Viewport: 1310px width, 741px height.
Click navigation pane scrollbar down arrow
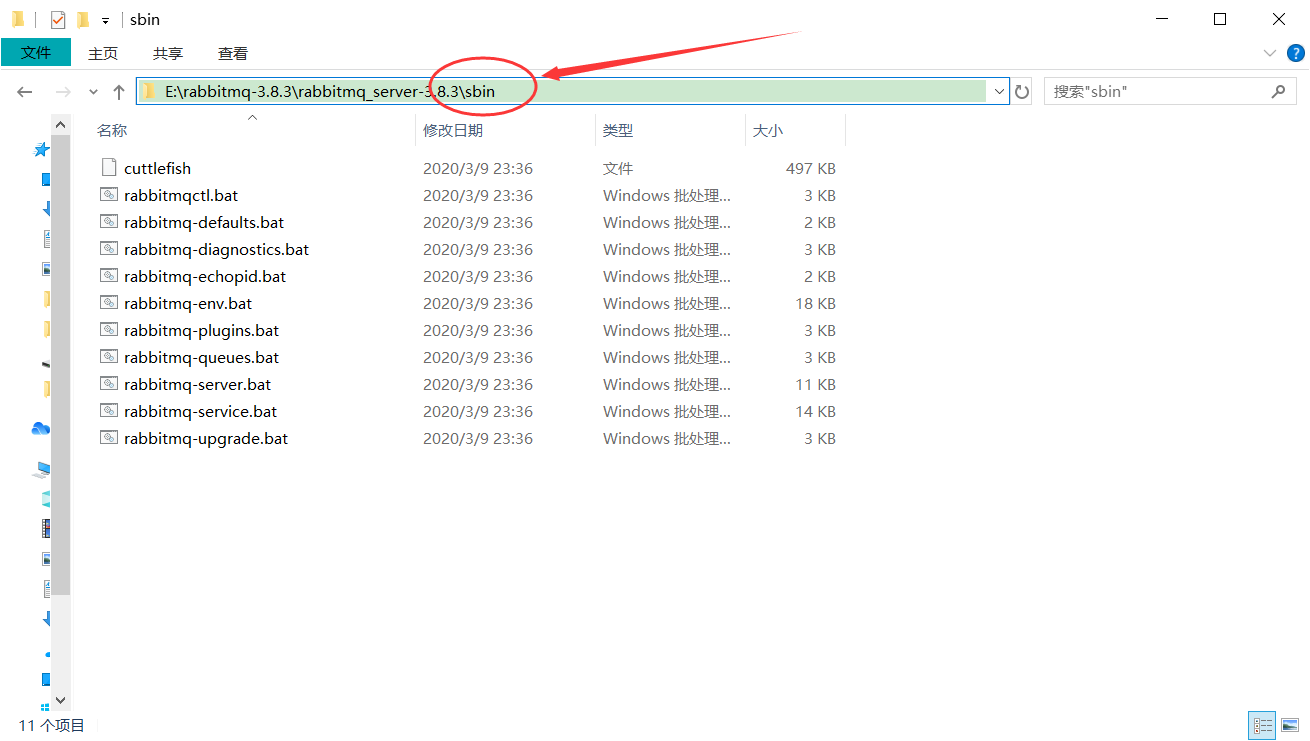60,701
